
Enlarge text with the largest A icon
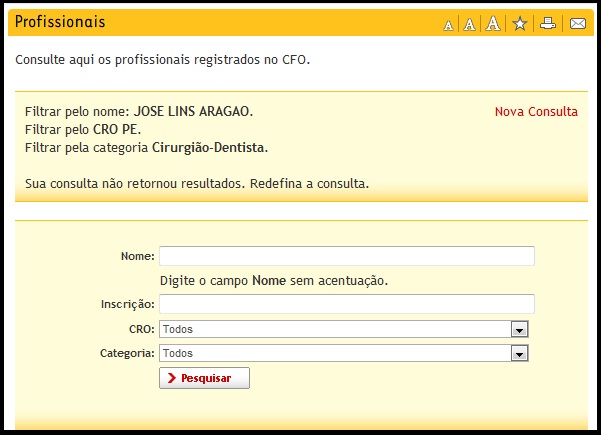[493, 24]
